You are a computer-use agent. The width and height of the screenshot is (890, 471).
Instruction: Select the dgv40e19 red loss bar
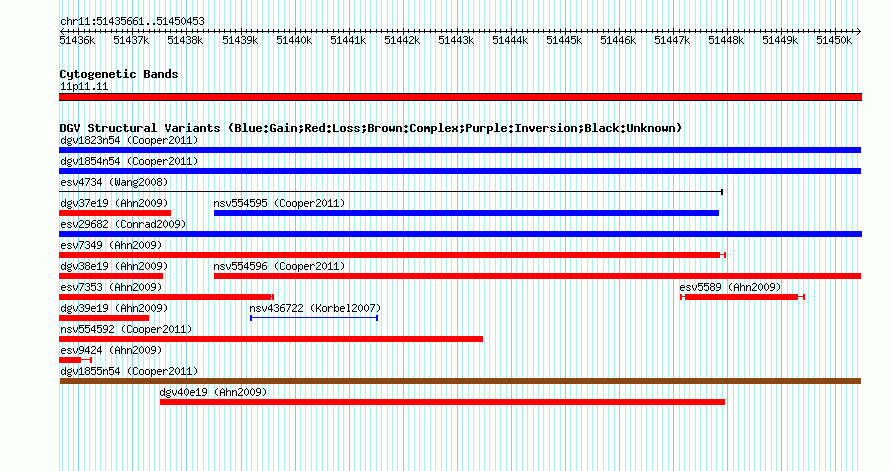pos(442,402)
